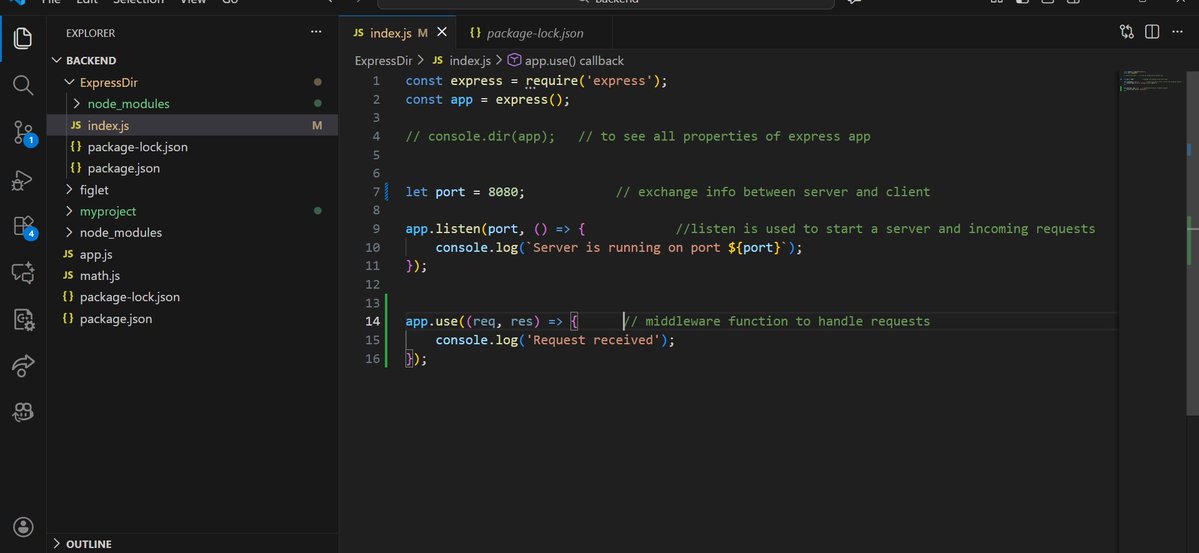Viewport: 1199px width, 553px height.
Task: Select index.js in the Explorer tree
Action: [x=193, y=125]
